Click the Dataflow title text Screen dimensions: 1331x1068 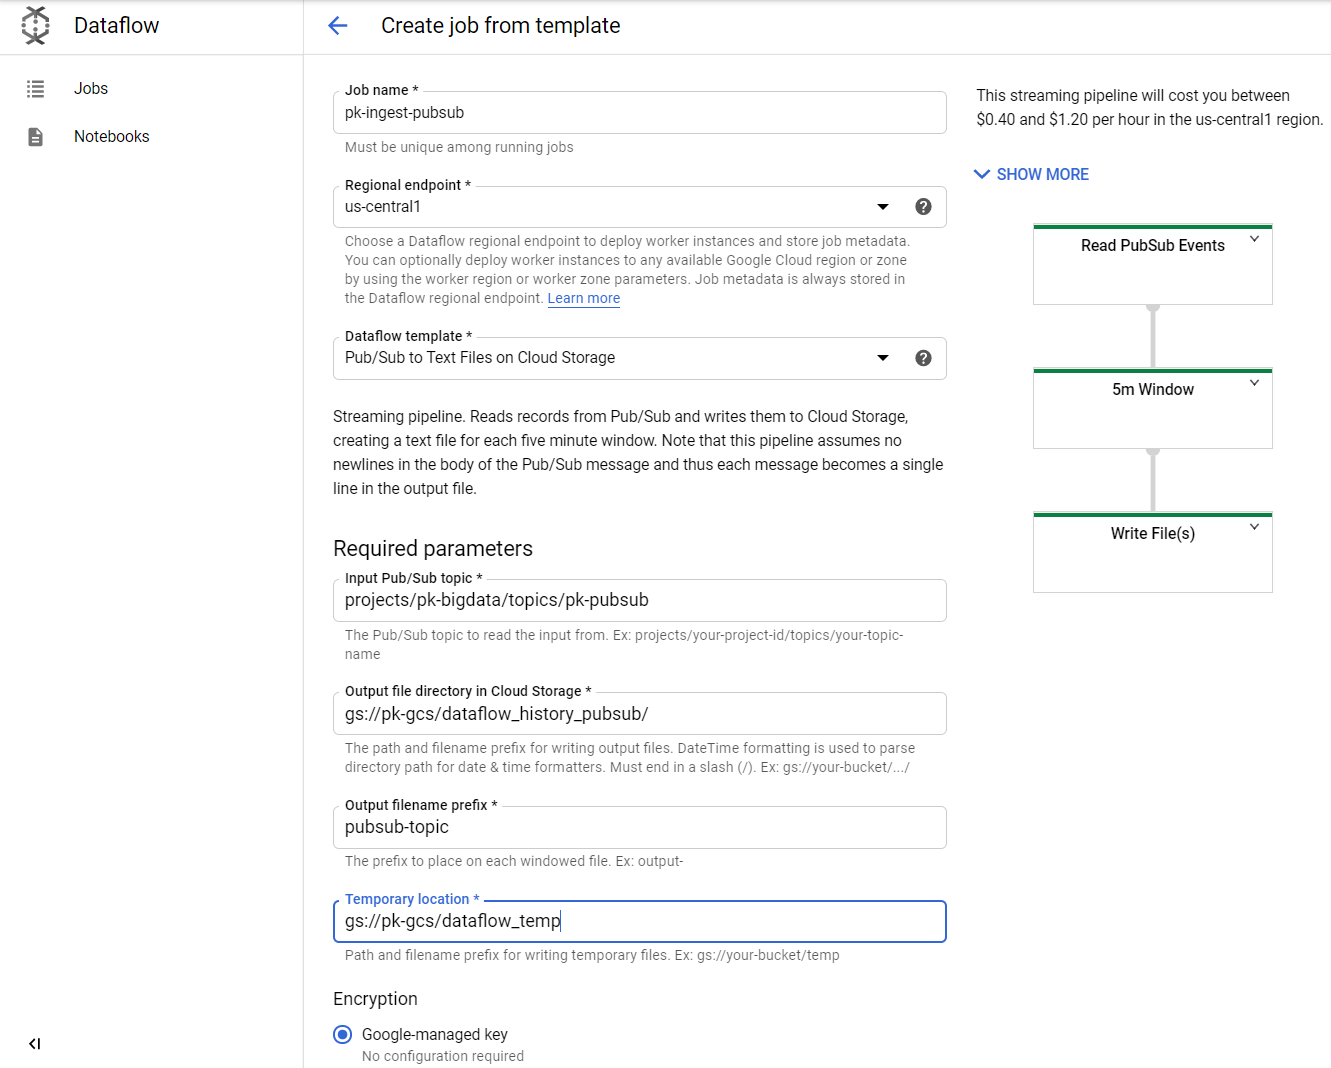pyautogui.click(x=117, y=26)
